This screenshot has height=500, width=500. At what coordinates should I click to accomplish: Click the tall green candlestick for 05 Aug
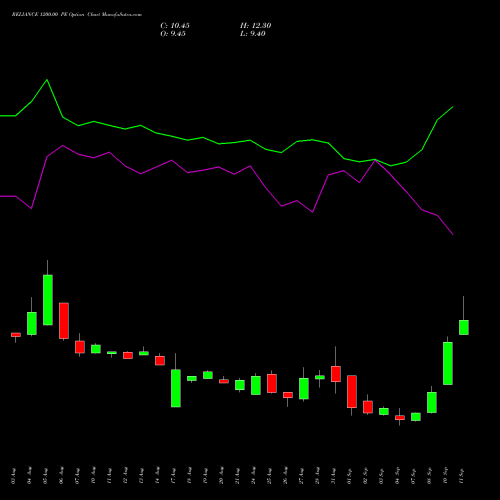(48, 300)
